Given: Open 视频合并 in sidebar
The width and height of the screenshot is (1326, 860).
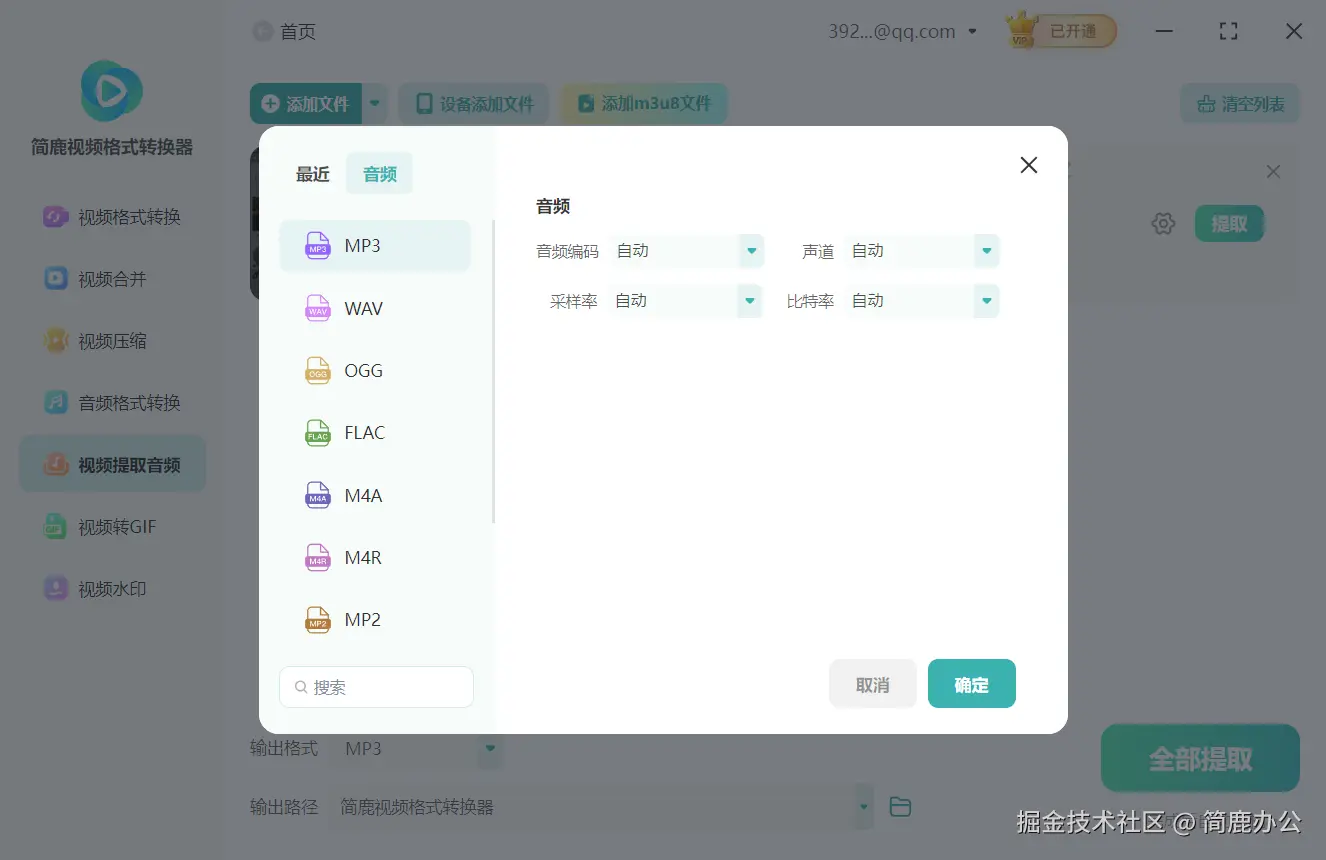Looking at the screenshot, I should [x=113, y=279].
